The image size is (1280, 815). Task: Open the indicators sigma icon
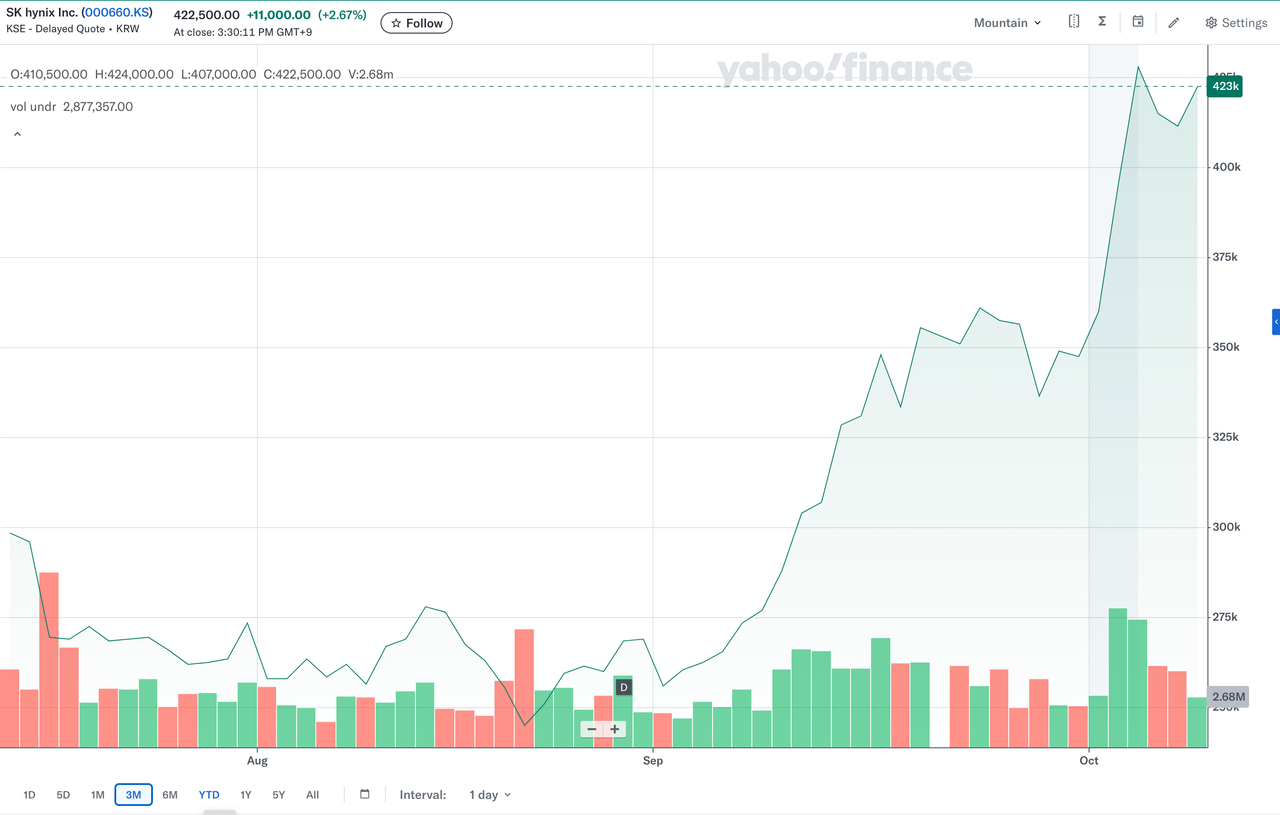[1102, 22]
